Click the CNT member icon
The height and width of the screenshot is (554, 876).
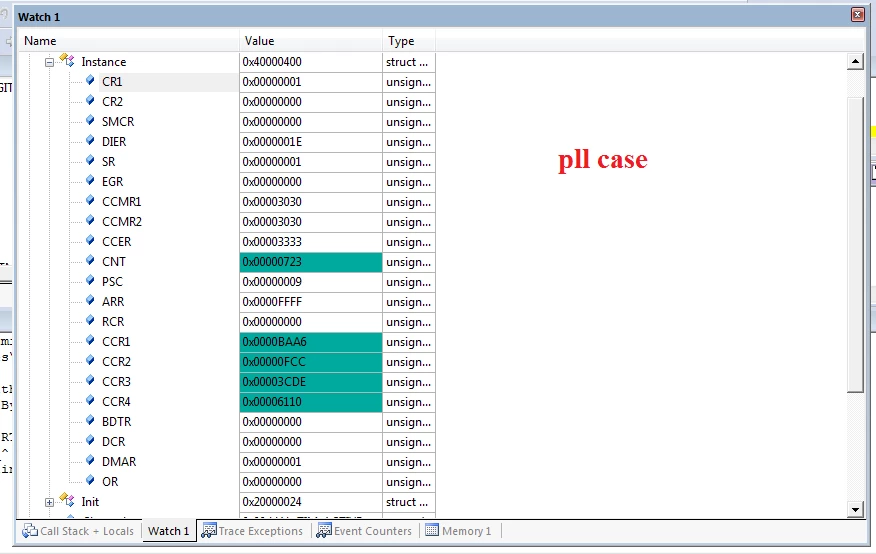pyautogui.click(x=90, y=260)
